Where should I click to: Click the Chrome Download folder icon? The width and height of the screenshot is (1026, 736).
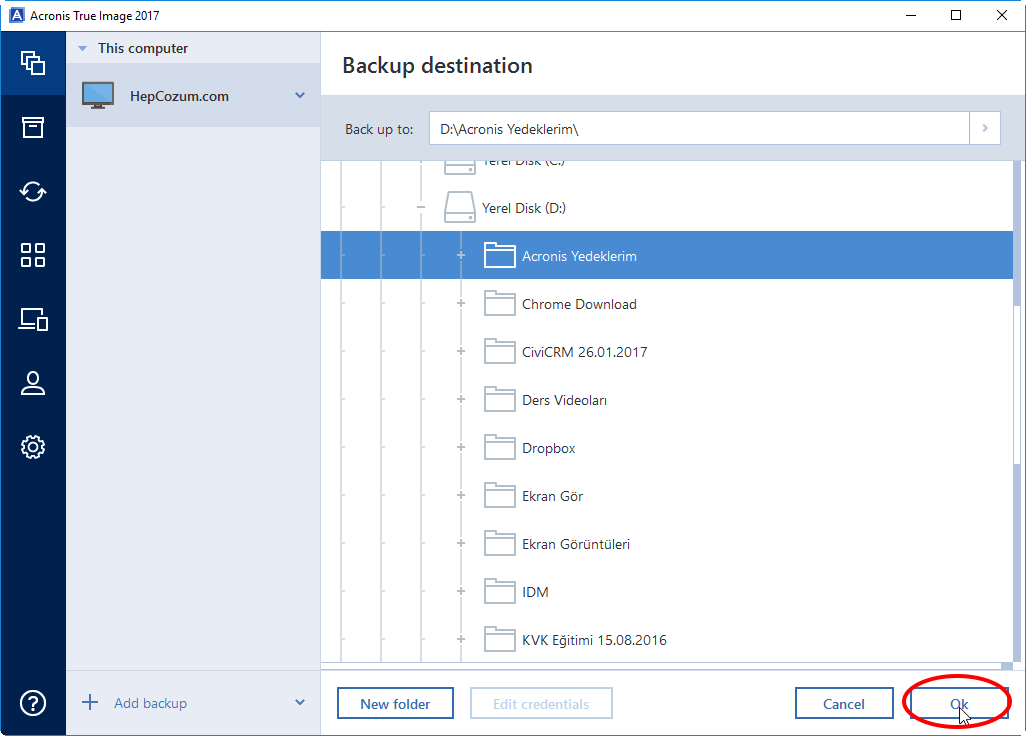click(499, 304)
